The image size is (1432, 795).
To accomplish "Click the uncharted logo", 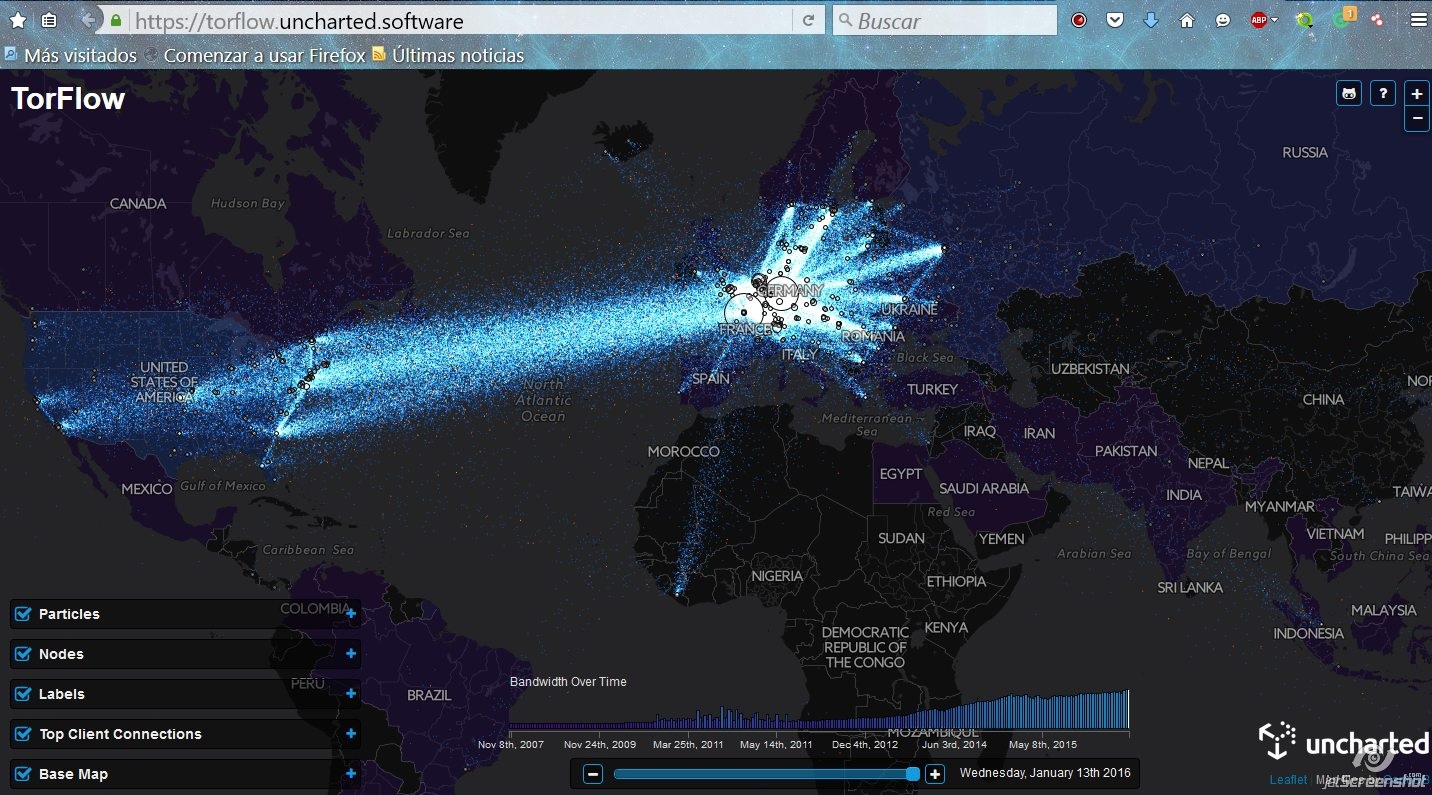I will coord(1343,742).
